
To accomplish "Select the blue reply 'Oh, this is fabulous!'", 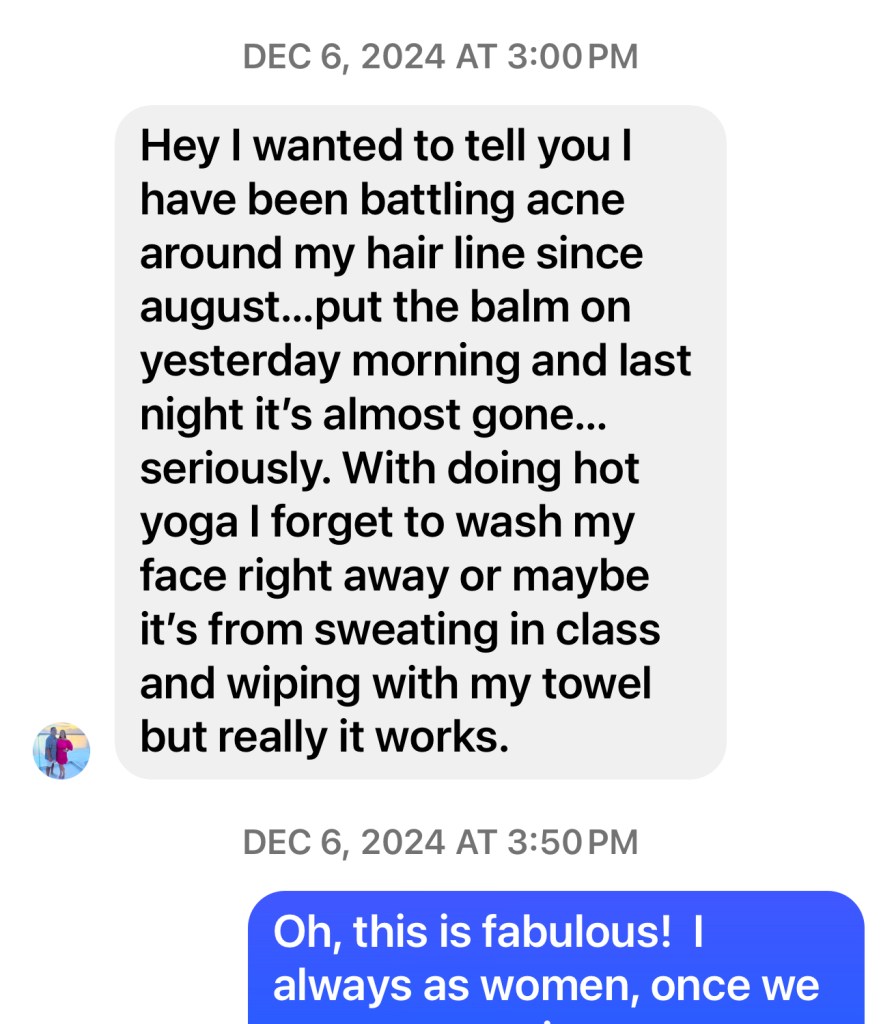I will 556,957.
